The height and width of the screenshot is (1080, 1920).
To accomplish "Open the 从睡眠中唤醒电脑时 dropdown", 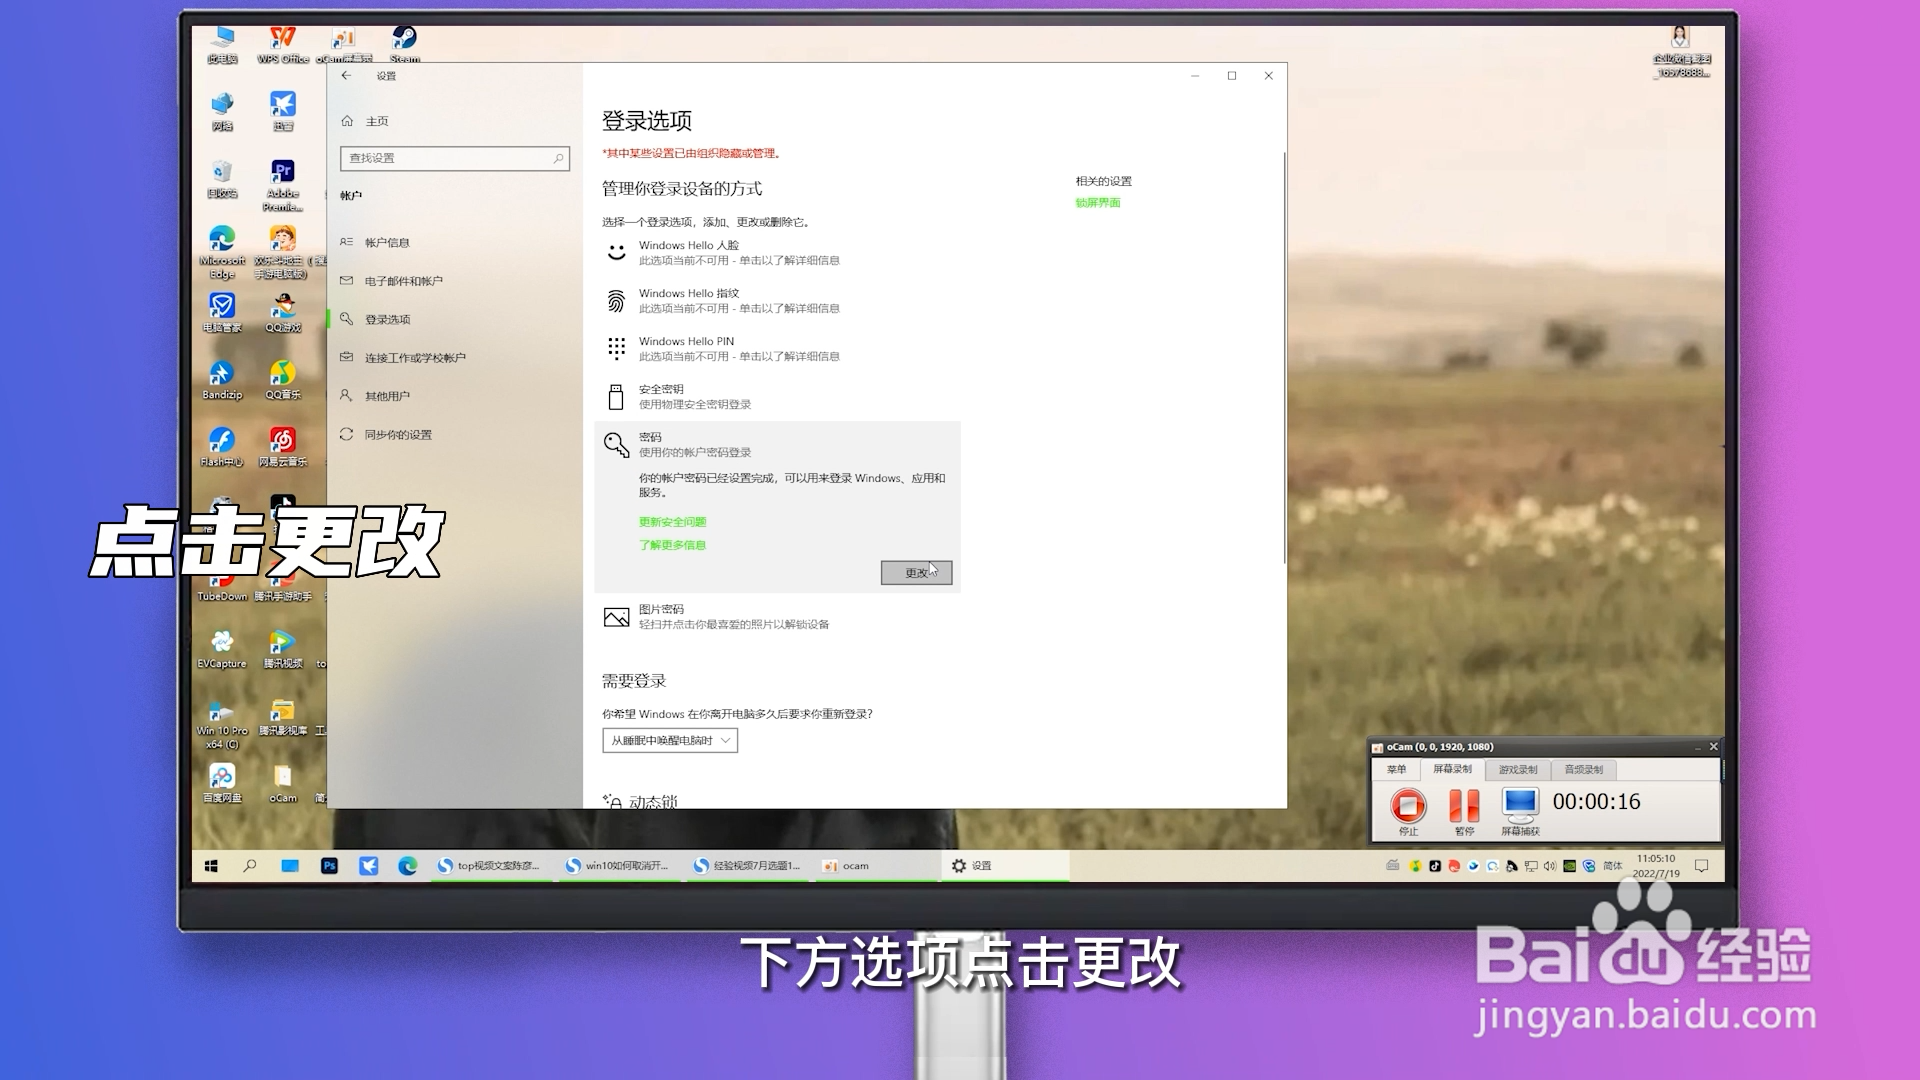I will click(668, 741).
